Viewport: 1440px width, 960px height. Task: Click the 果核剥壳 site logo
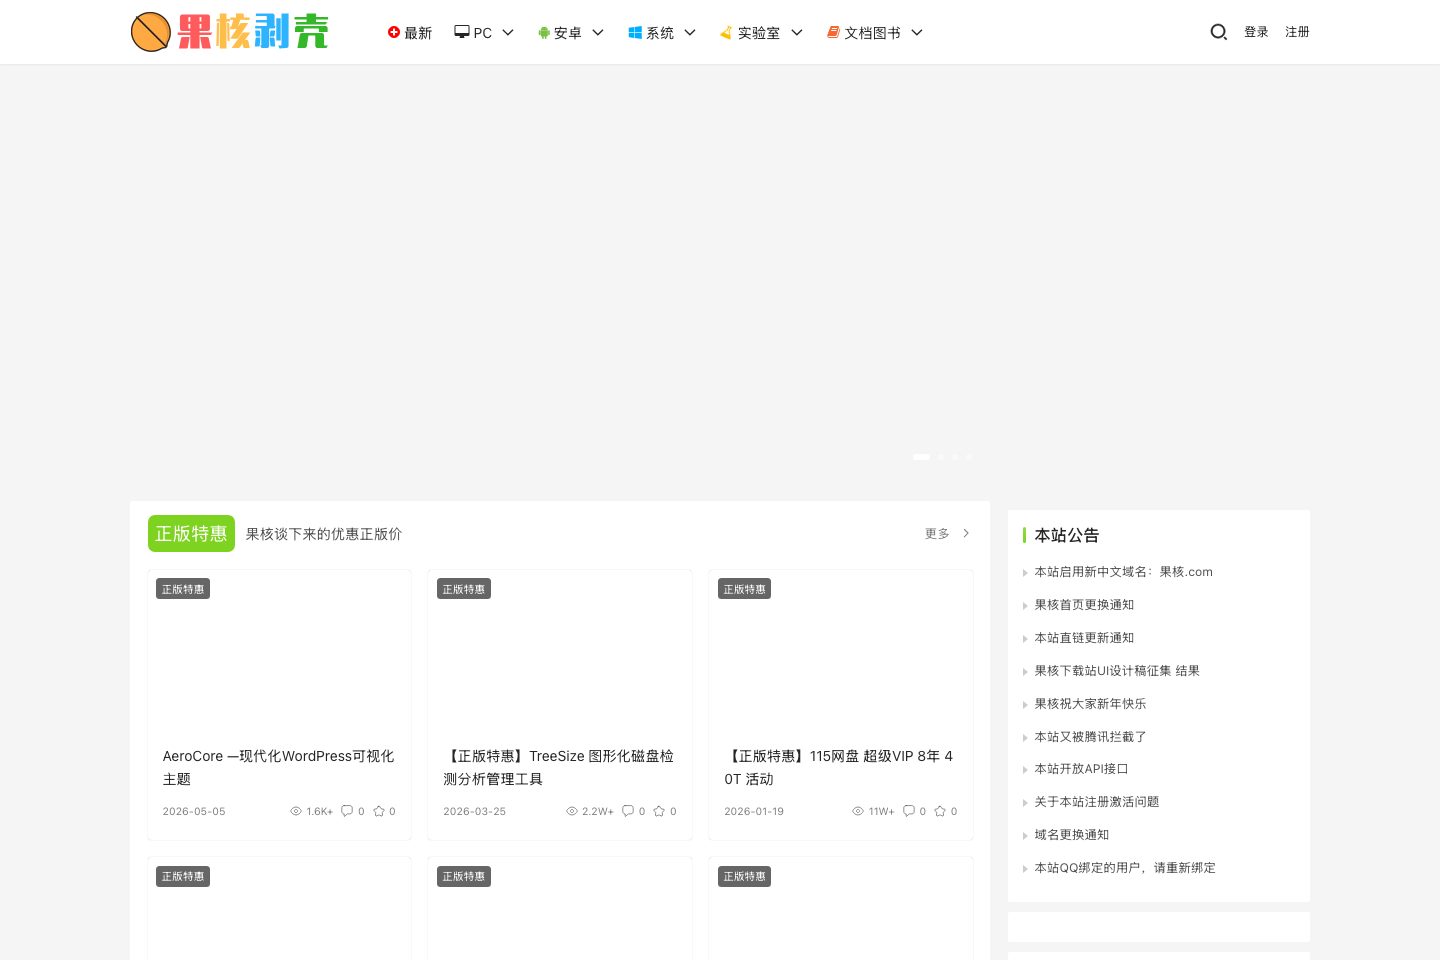click(230, 32)
